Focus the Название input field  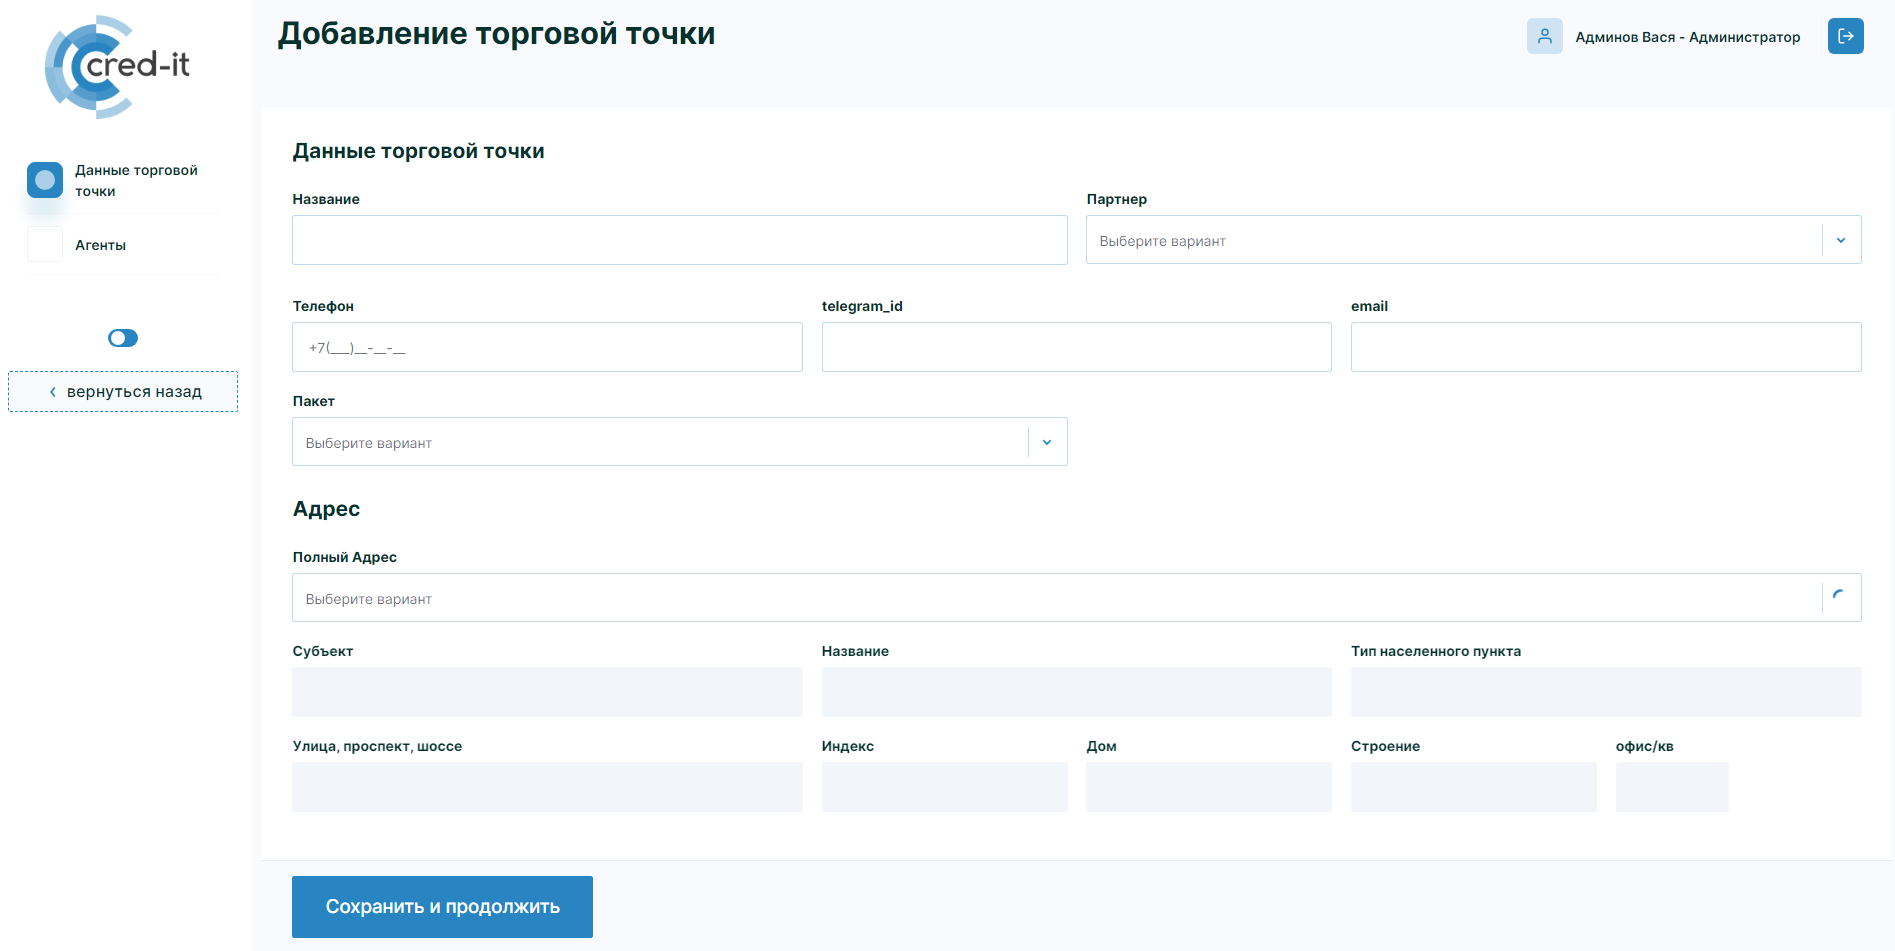[x=679, y=240]
